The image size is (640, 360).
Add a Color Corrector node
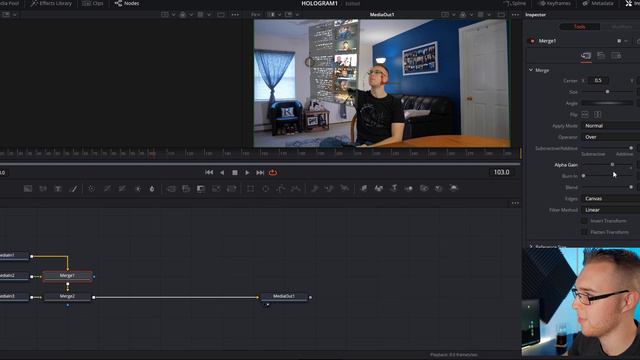click(x=91, y=189)
